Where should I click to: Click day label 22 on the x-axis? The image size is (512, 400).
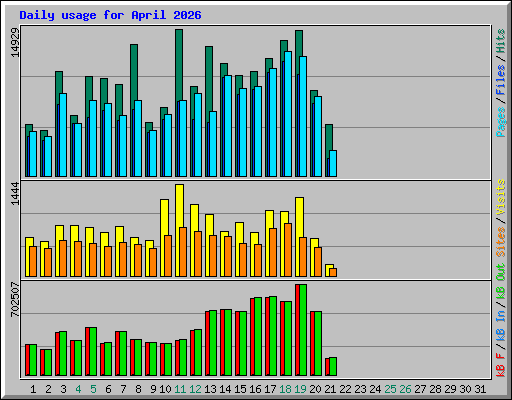pyautogui.click(x=345, y=389)
